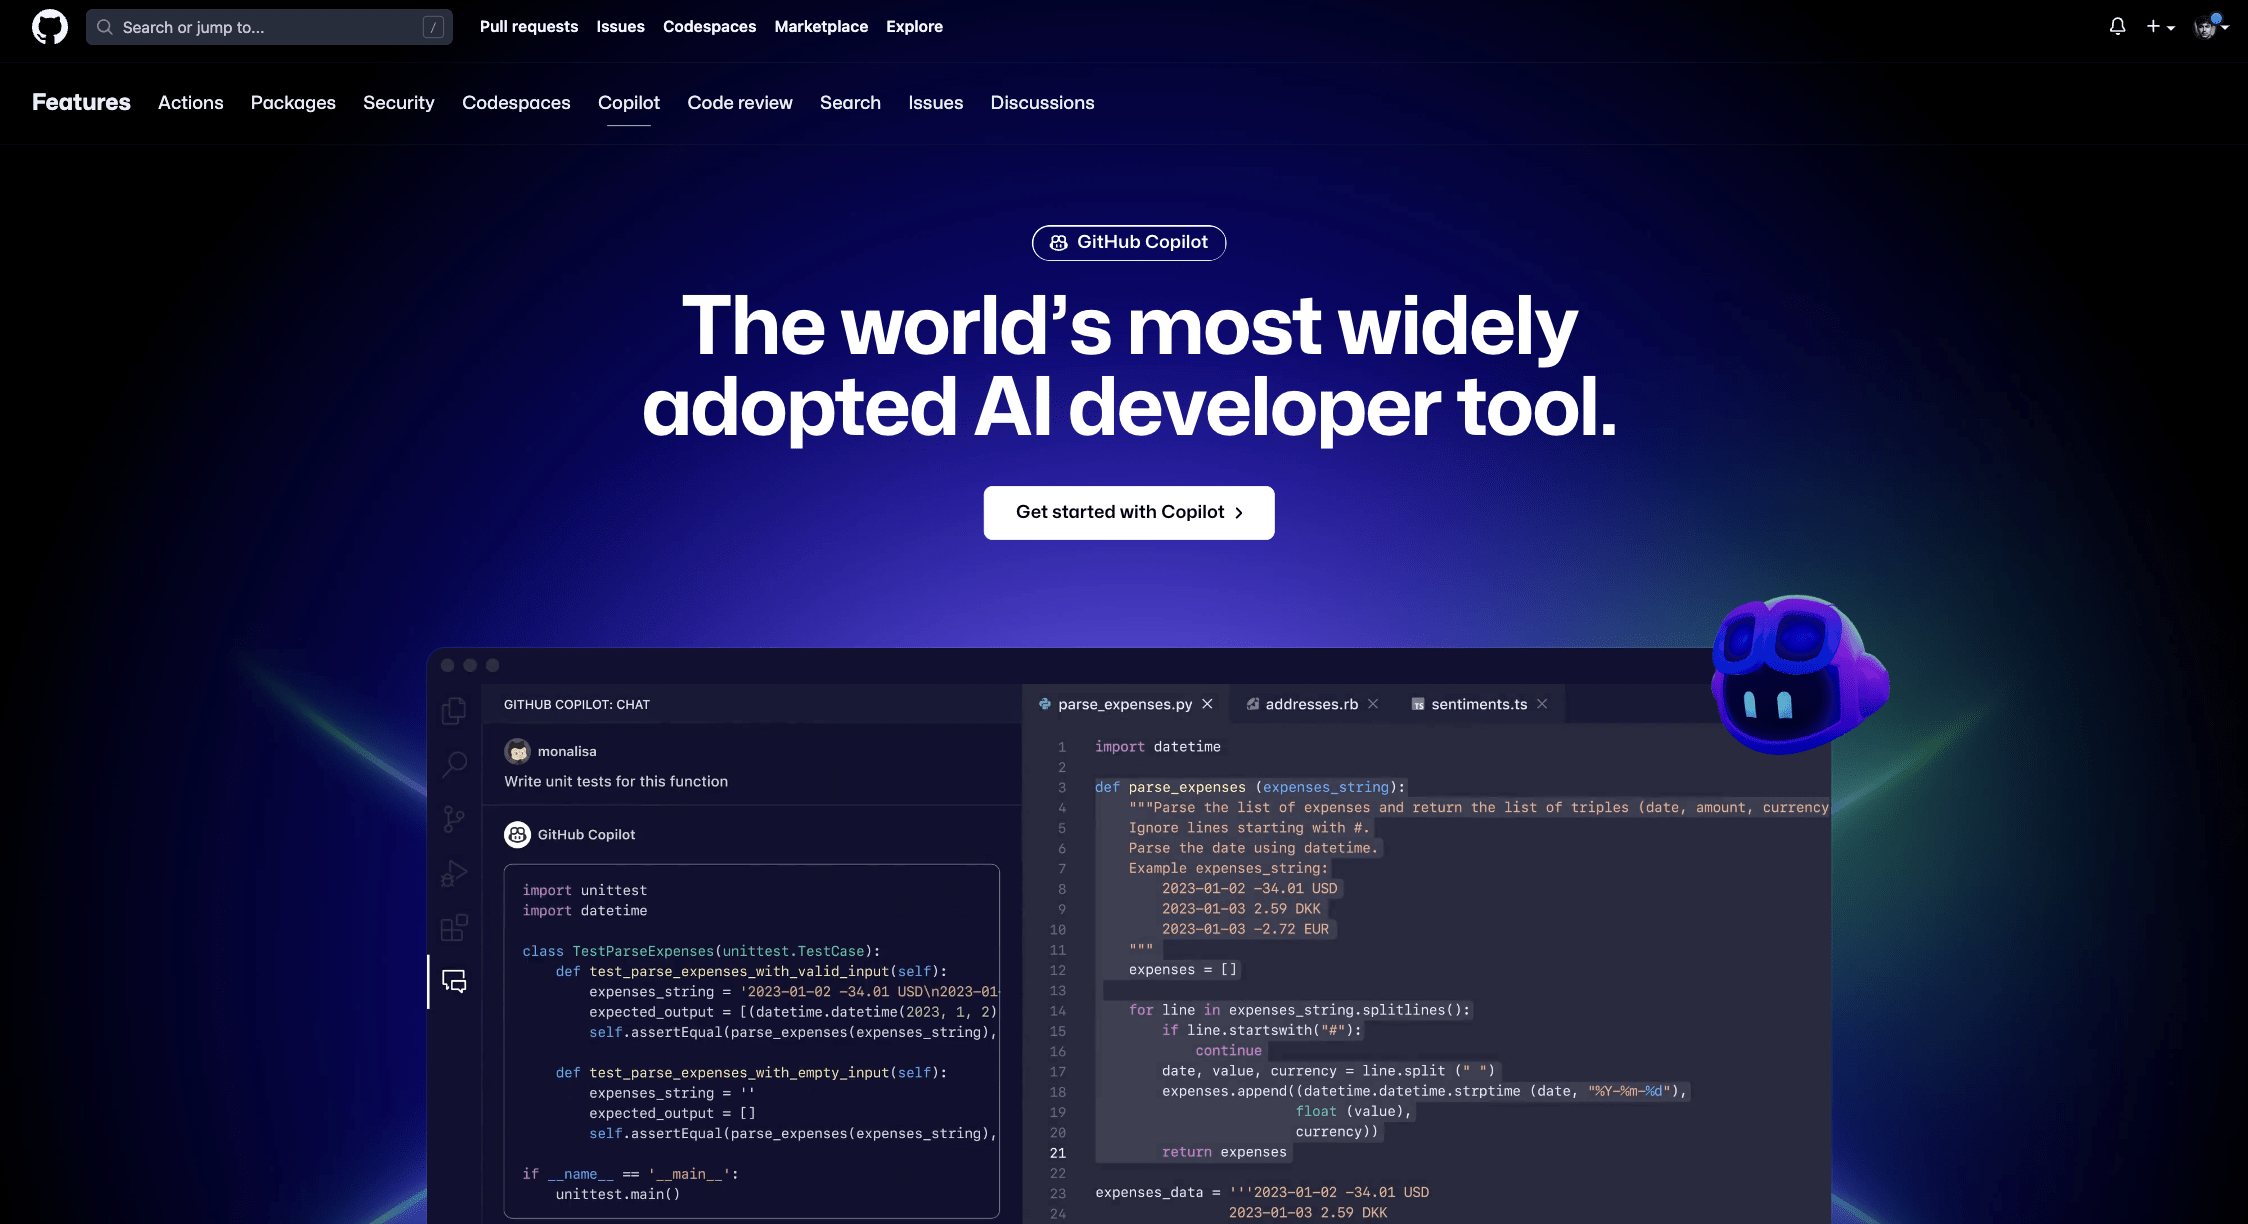Open the Chat icon in editor sidebar
Image resolution: width=2248 pixels, height=1224 pixels.
[x=454, y=982]
